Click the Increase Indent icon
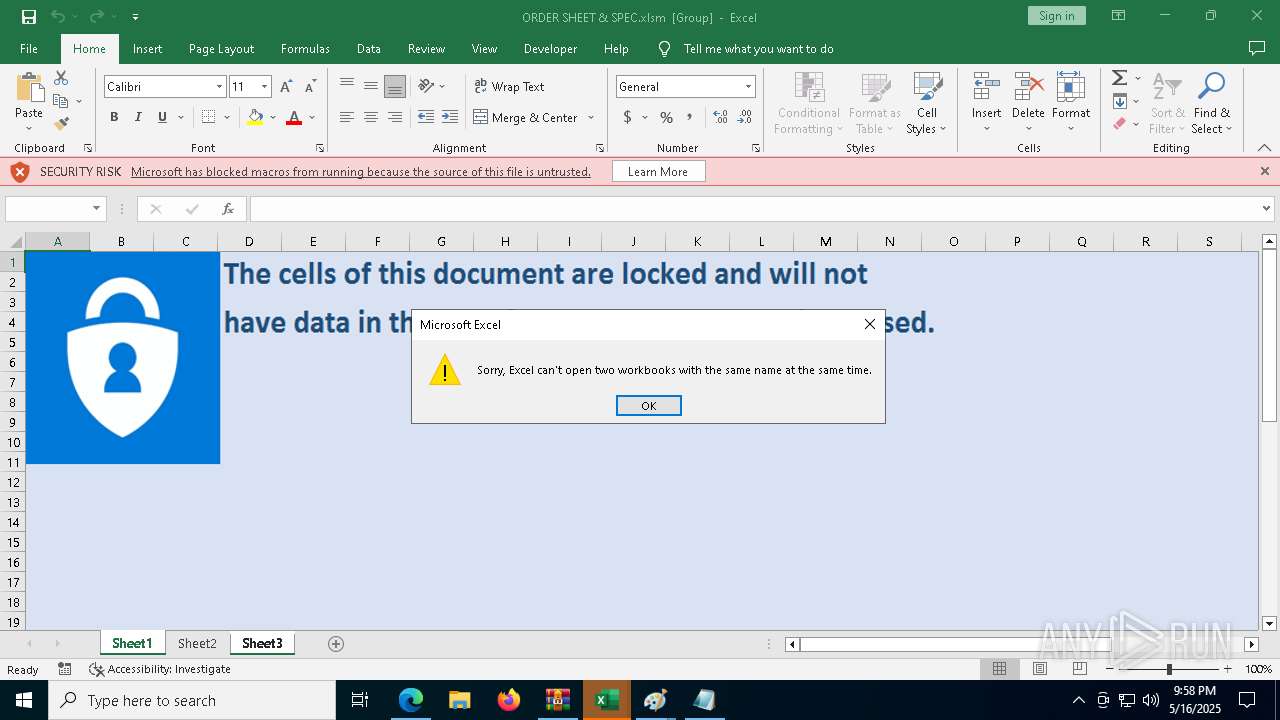This screenshot has width=1280, height=720. [x=450, y=117]
